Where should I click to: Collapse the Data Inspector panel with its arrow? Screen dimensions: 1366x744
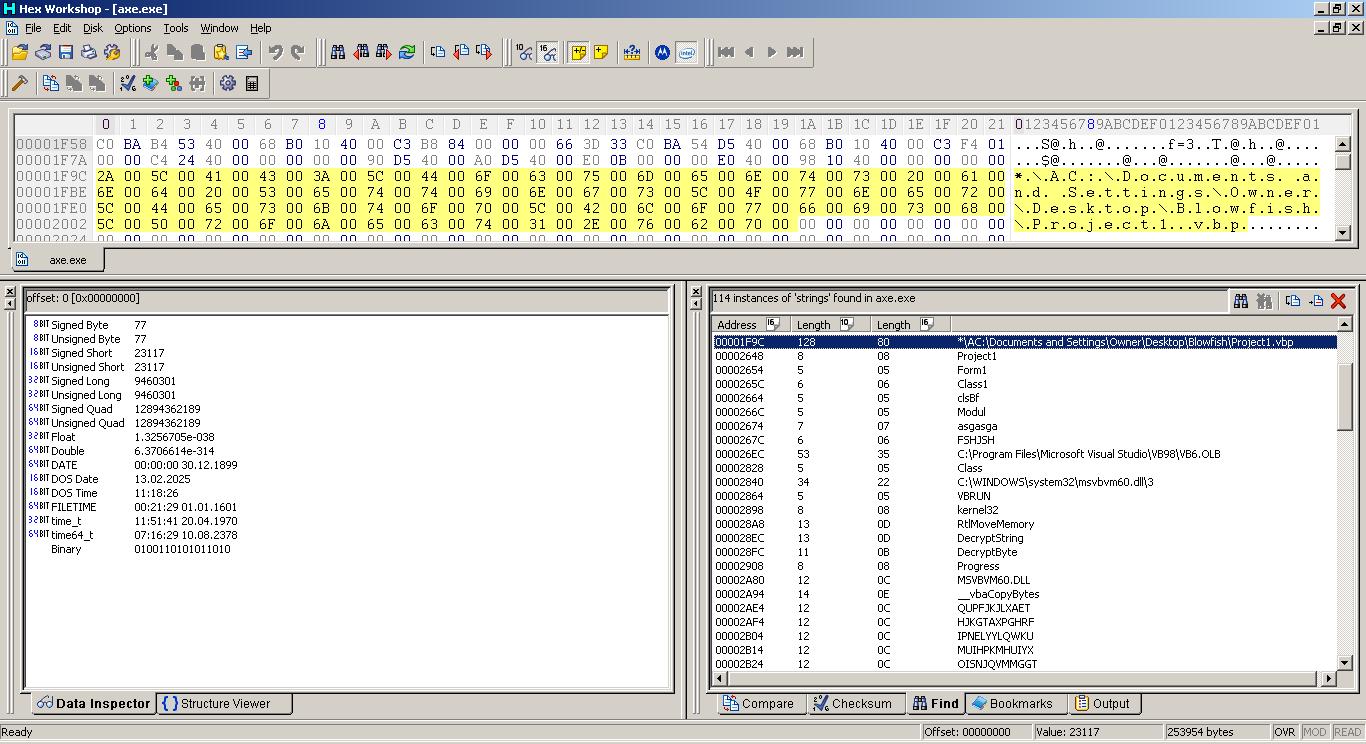click(10, 305)
